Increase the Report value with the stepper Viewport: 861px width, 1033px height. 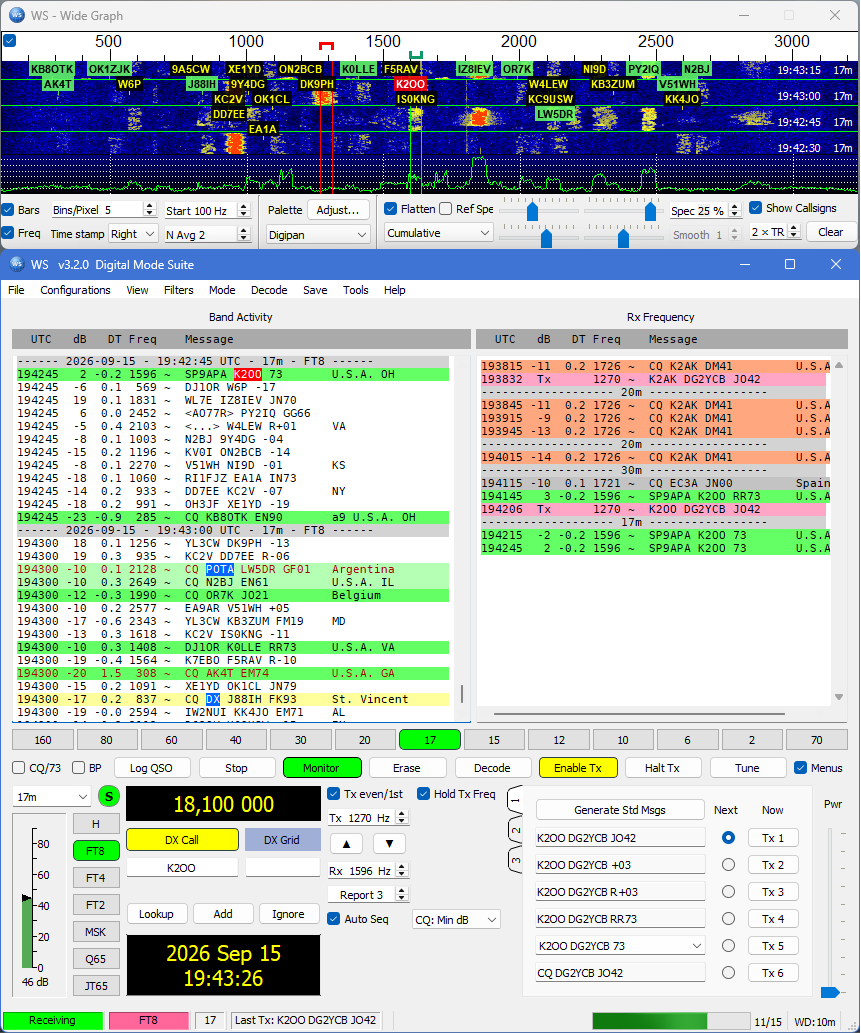tap(402, 891)
